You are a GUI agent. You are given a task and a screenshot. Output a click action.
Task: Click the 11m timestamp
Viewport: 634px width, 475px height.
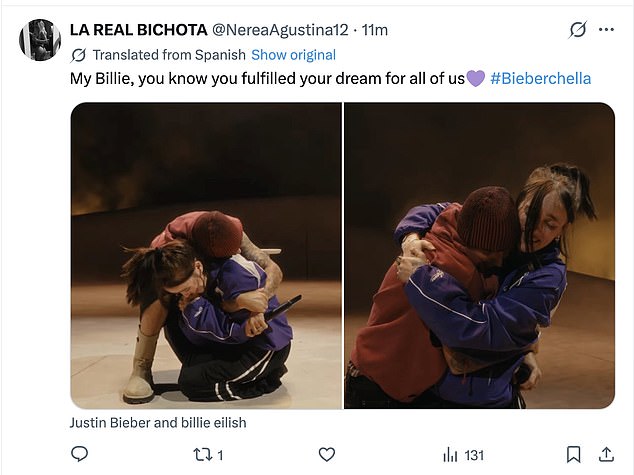point(375,30)
